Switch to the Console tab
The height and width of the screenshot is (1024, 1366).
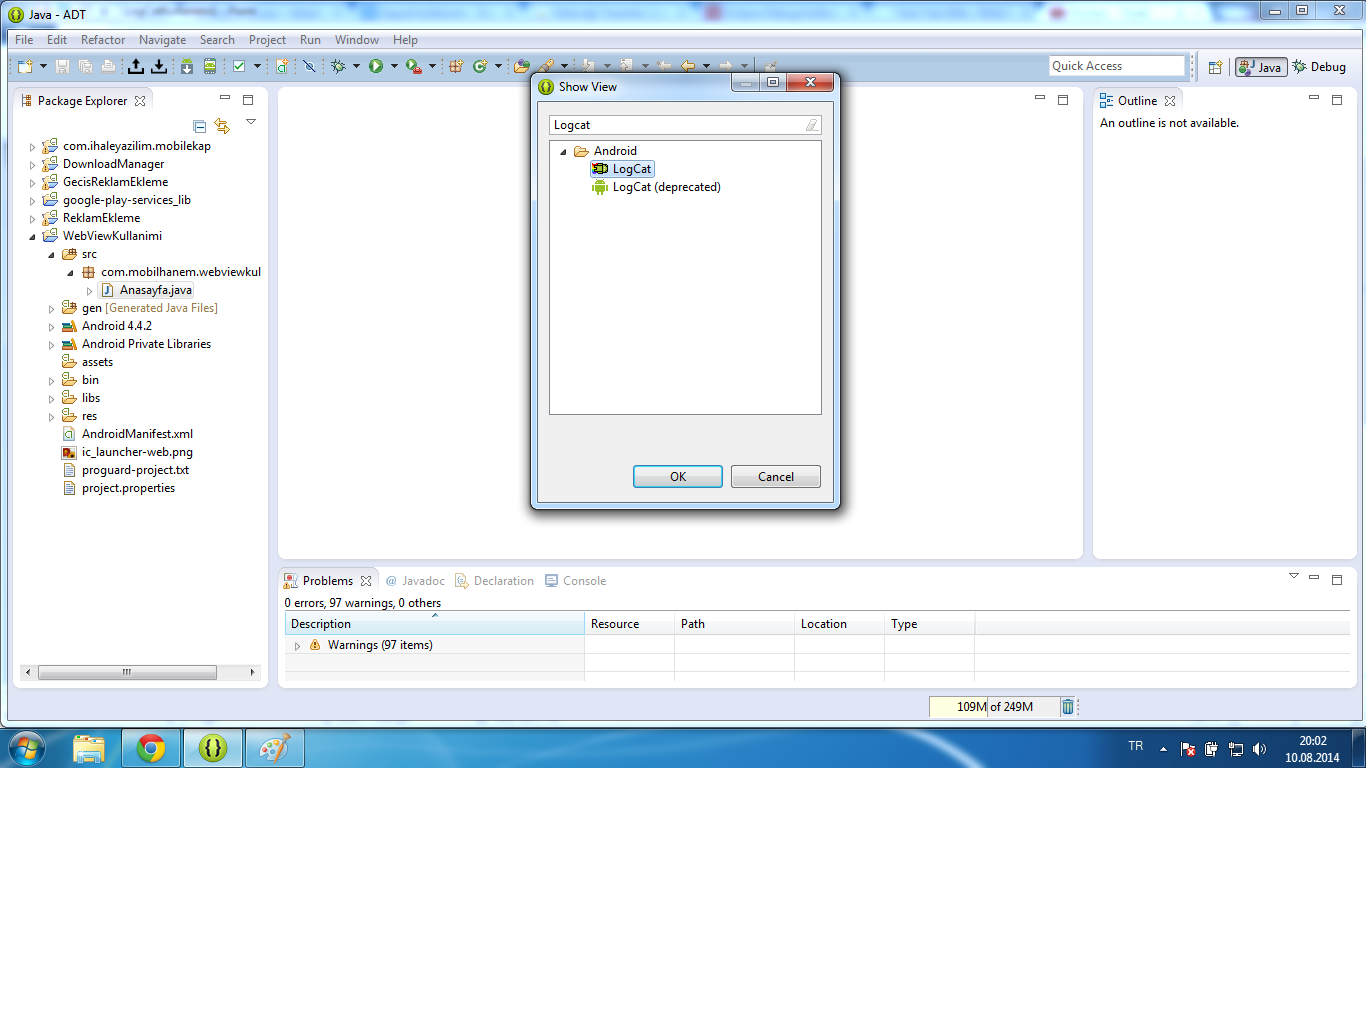[576, 581]
